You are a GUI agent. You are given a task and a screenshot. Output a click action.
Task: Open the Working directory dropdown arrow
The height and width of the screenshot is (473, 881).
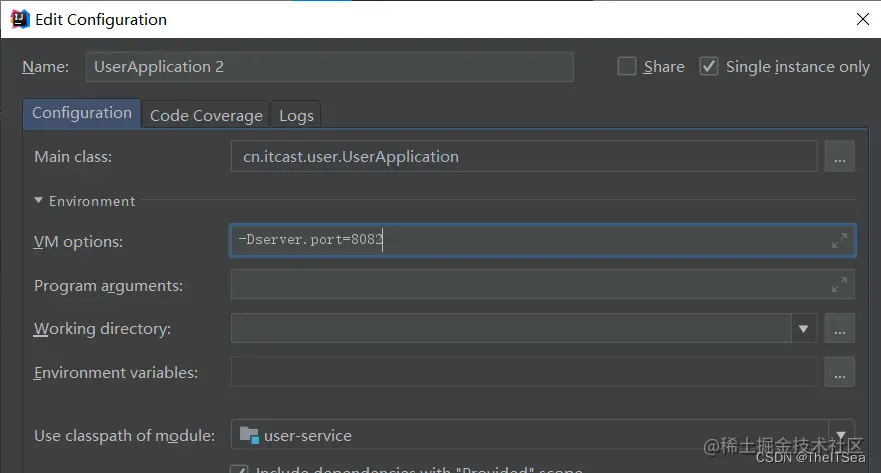[x=803, y=329]
